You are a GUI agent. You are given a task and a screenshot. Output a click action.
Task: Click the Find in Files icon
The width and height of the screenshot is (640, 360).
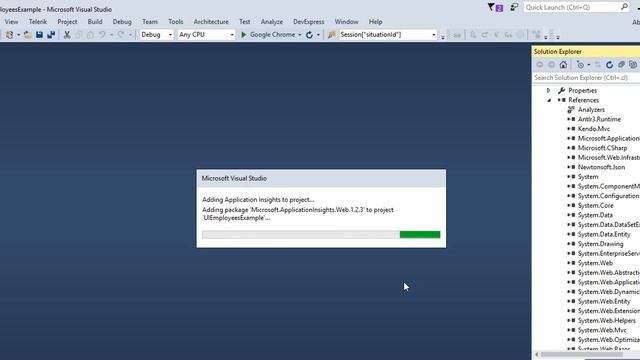click(332, 35)
